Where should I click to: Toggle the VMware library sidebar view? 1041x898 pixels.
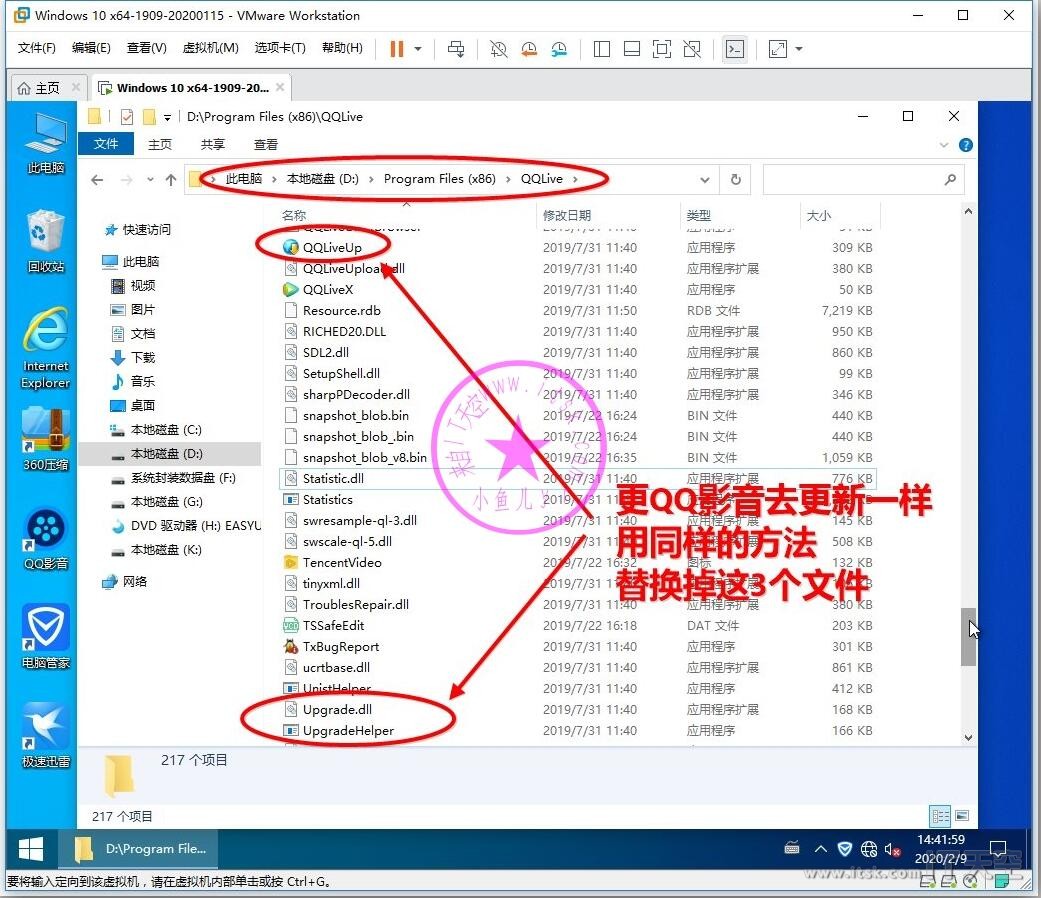(601, 48)
